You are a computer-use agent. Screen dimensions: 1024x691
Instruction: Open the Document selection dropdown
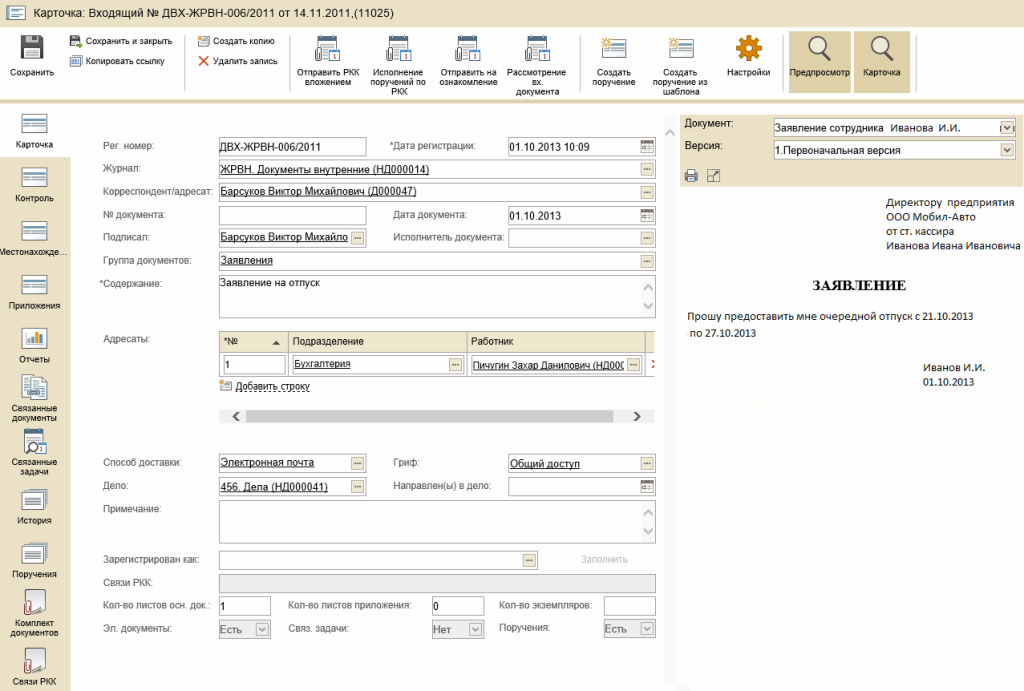tap(1006, 127)
